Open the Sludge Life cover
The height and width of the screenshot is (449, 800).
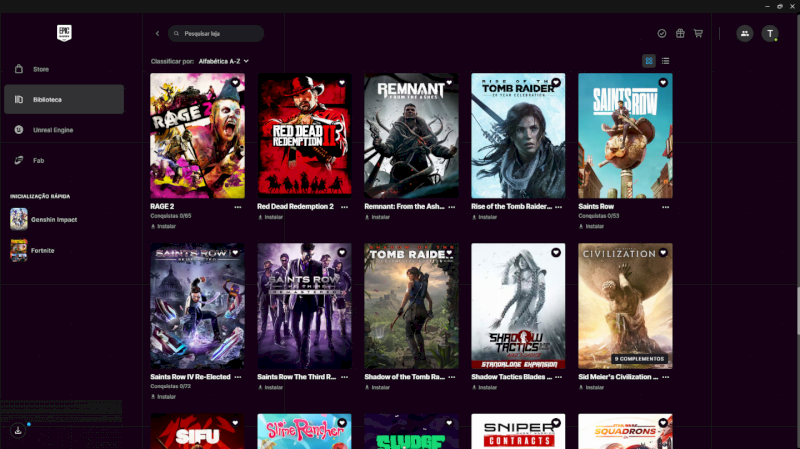tap(411, 432)
